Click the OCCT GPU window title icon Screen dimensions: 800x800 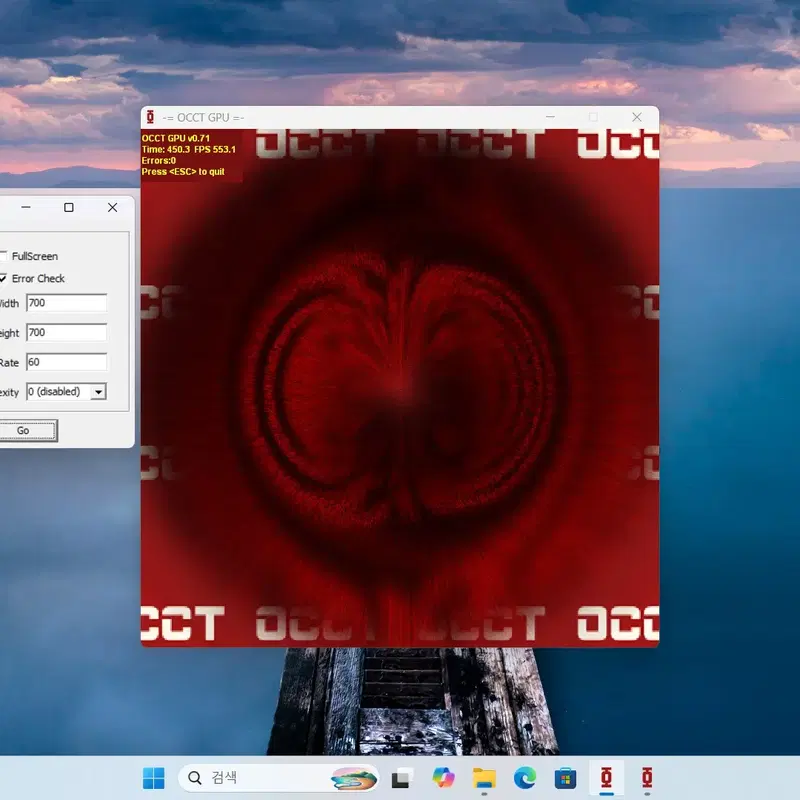pyautogui.click(x=150, y=117)
